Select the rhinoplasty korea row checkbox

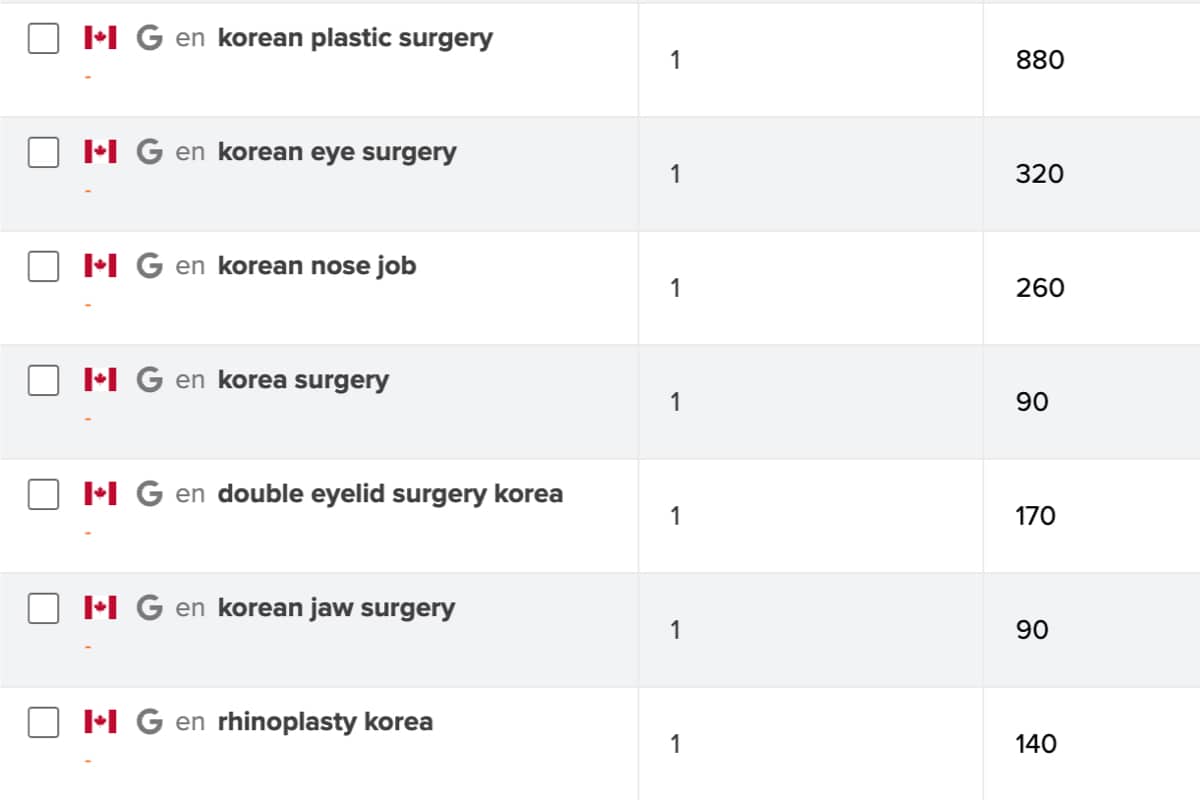[43, 723]
